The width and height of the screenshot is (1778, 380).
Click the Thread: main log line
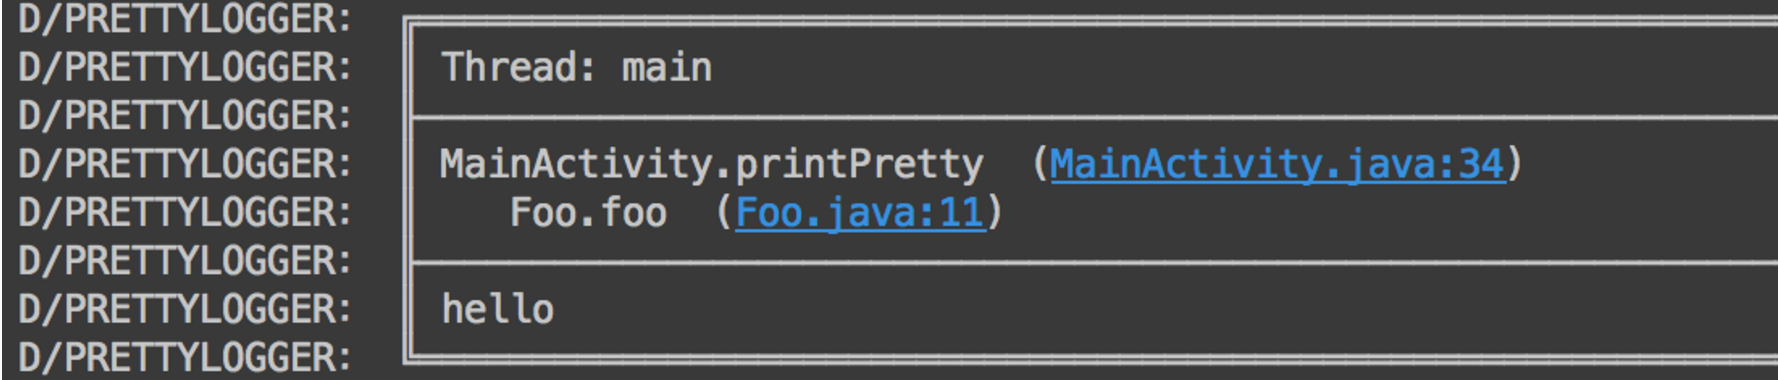pyautogui.click(x=577, y=68)
